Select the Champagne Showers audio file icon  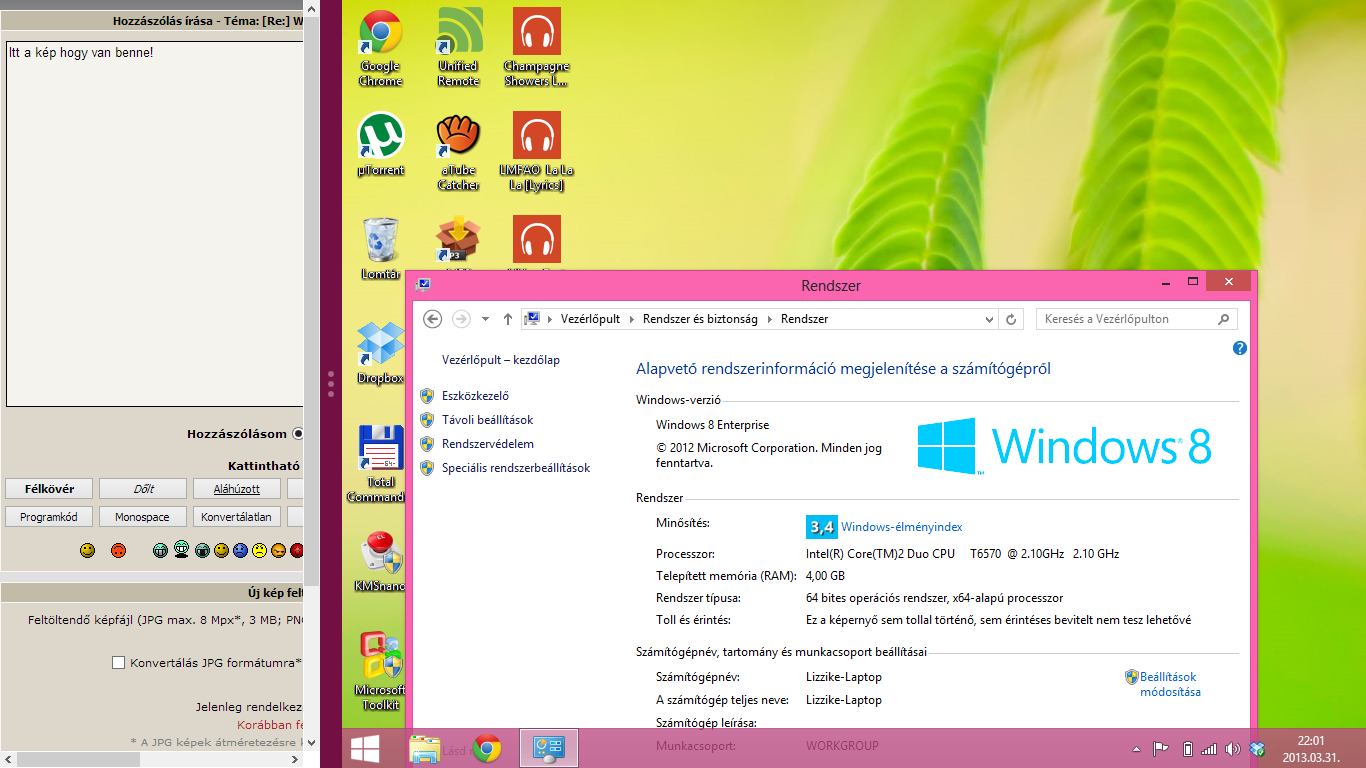tap(536, 47)
